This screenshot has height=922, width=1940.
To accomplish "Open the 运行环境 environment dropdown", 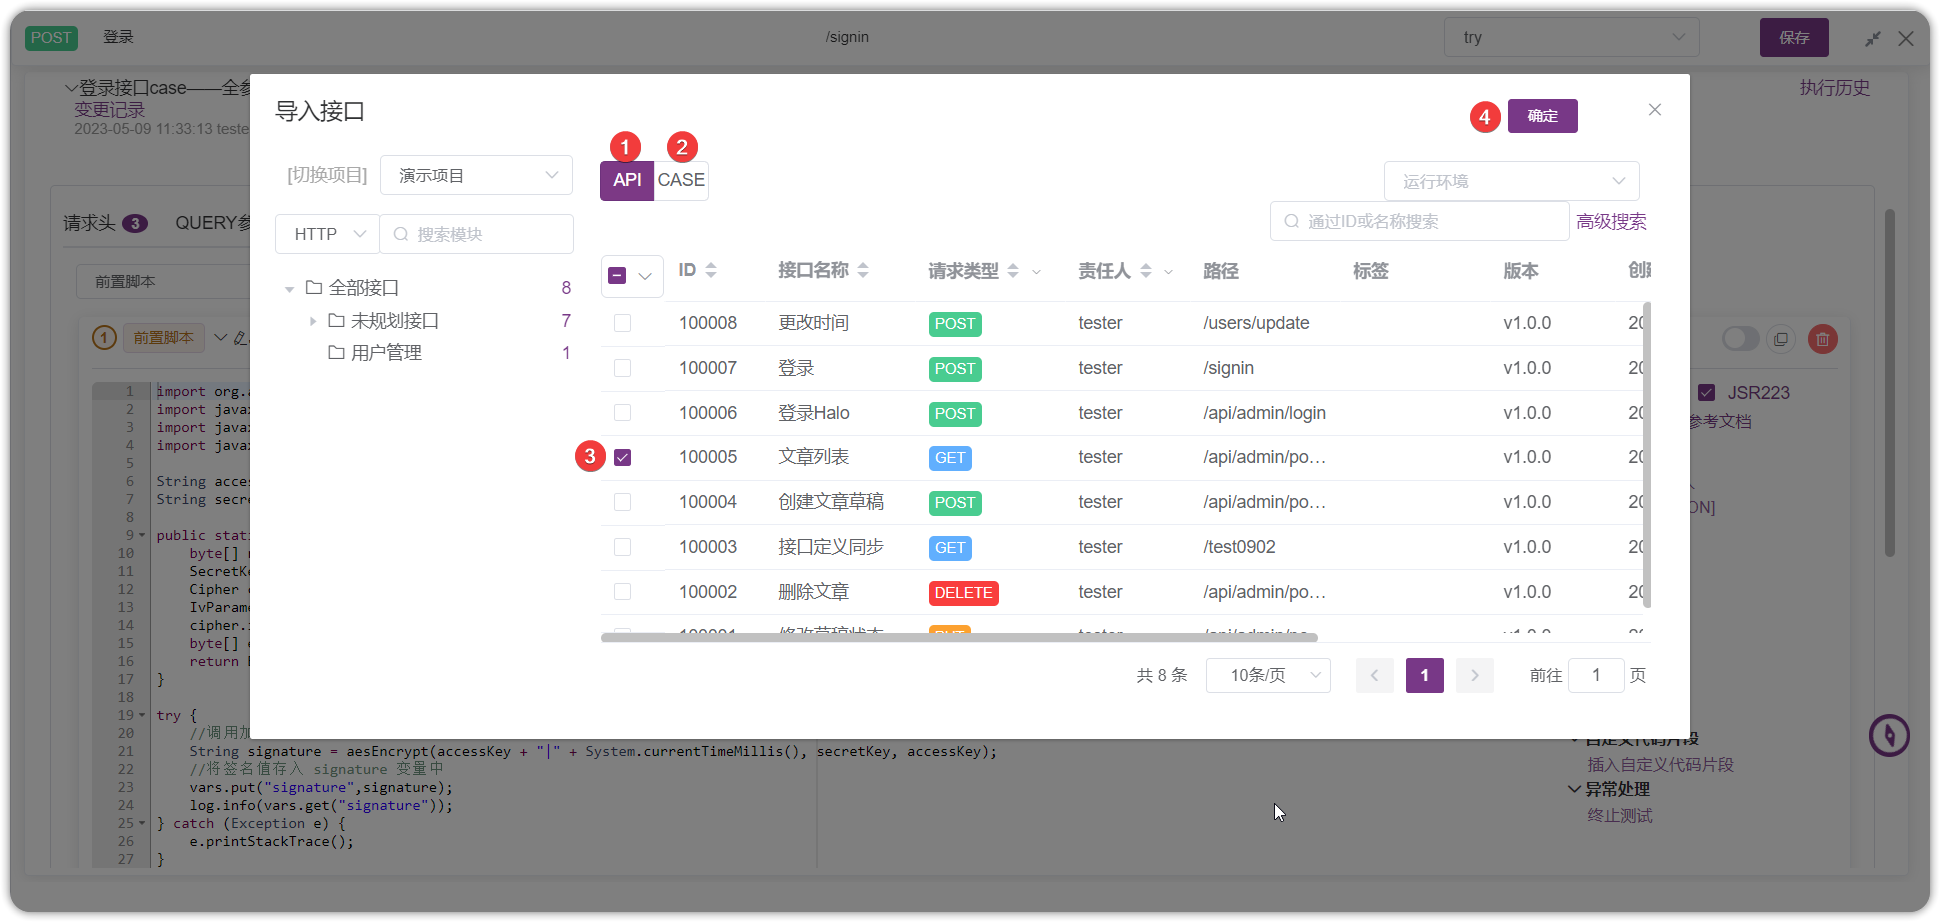I will tap(1511, 181).
